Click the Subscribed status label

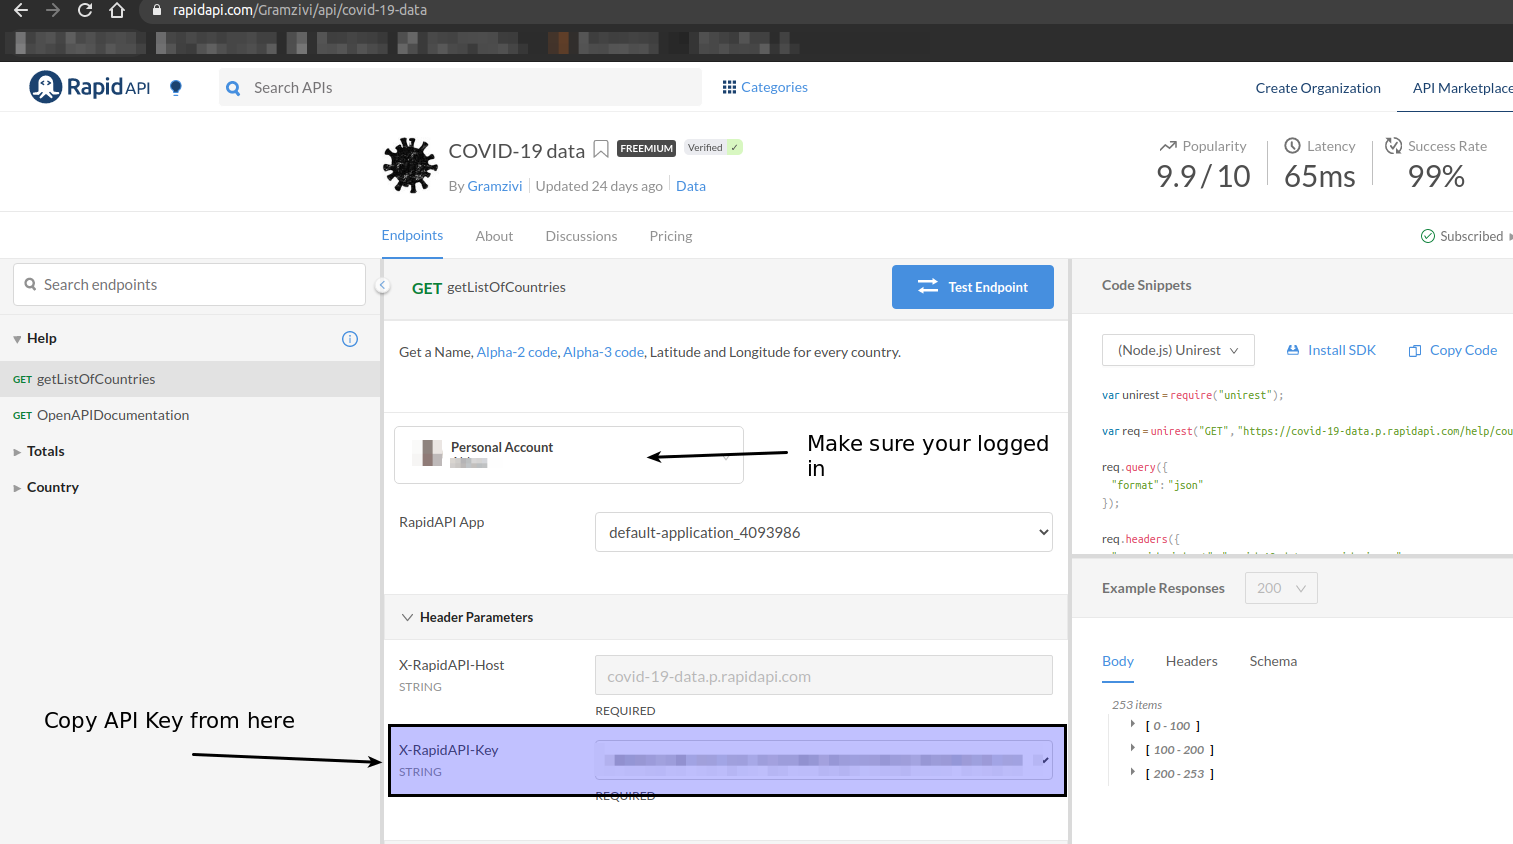pos(1471,236)
